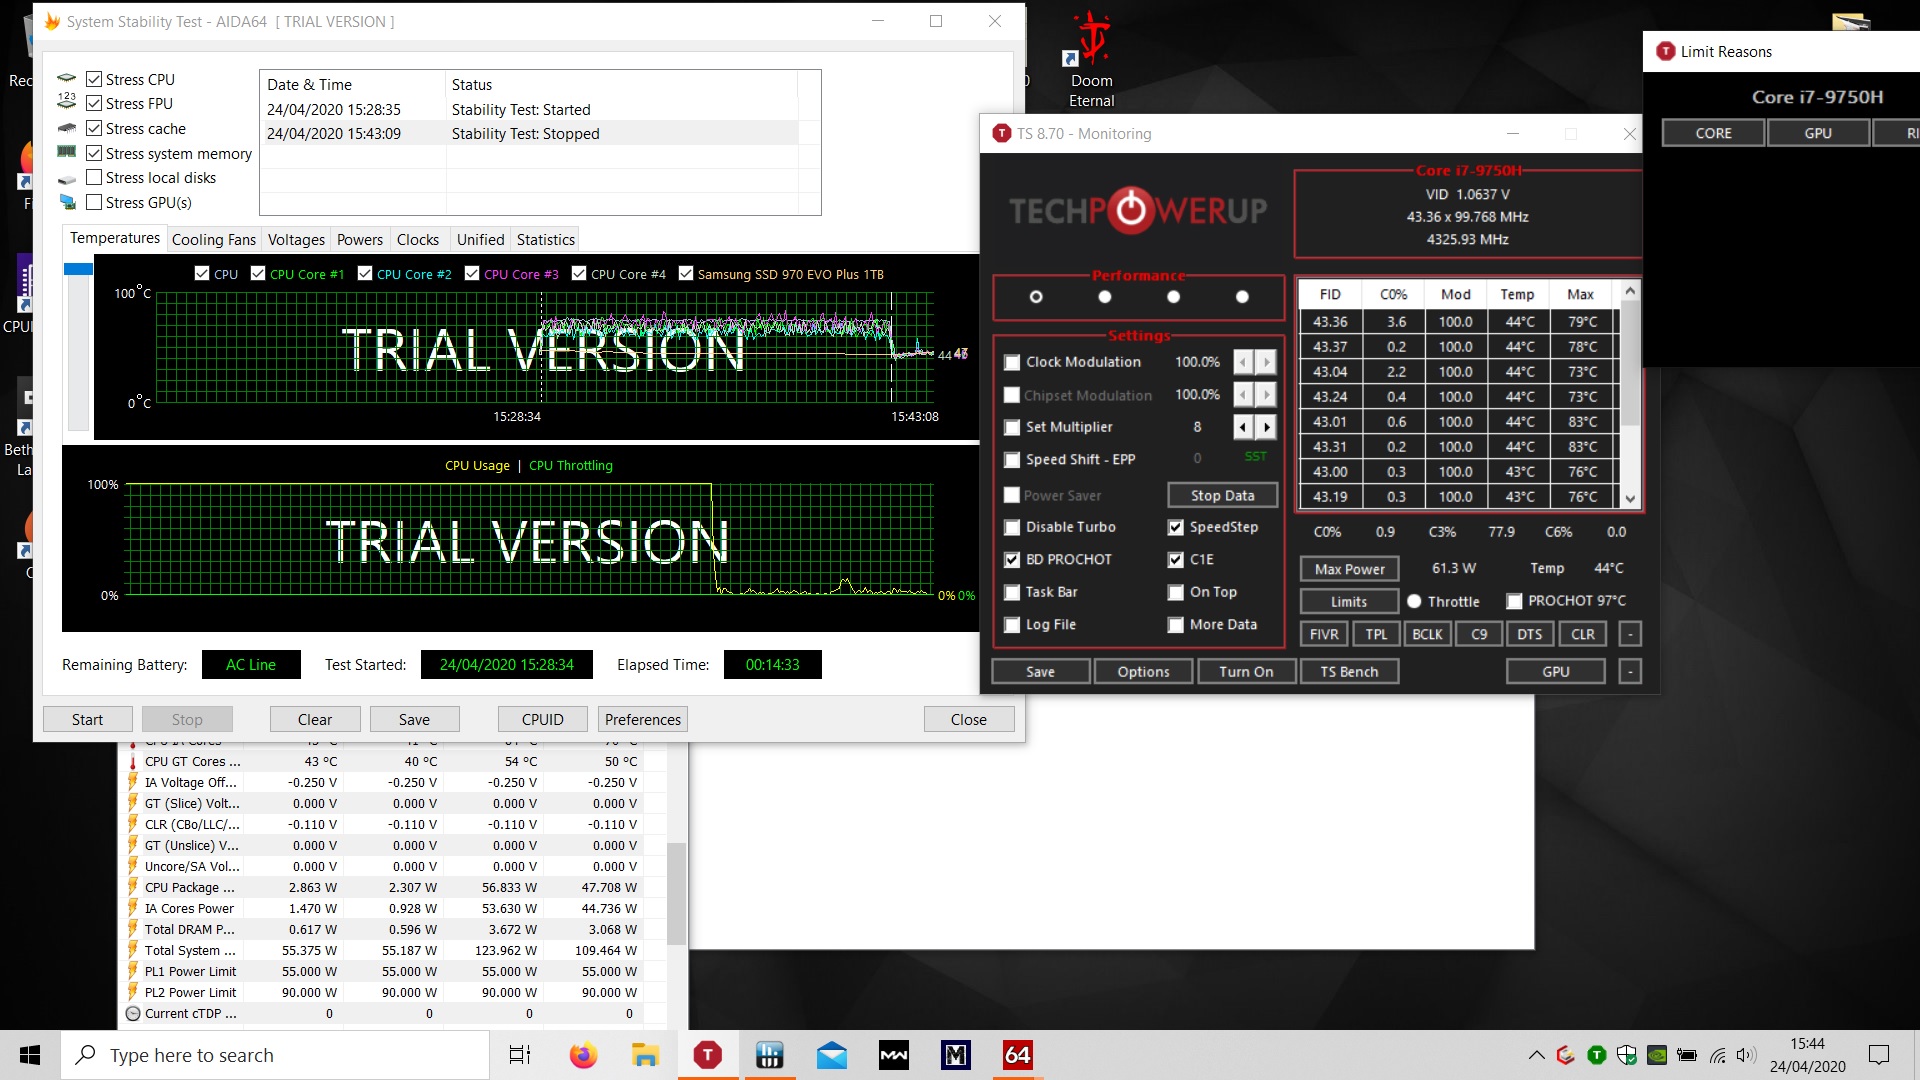Open Firefox from the taskbar
The height and width of the screenshot is (1080, 1920).
[x=583, y=1055]
